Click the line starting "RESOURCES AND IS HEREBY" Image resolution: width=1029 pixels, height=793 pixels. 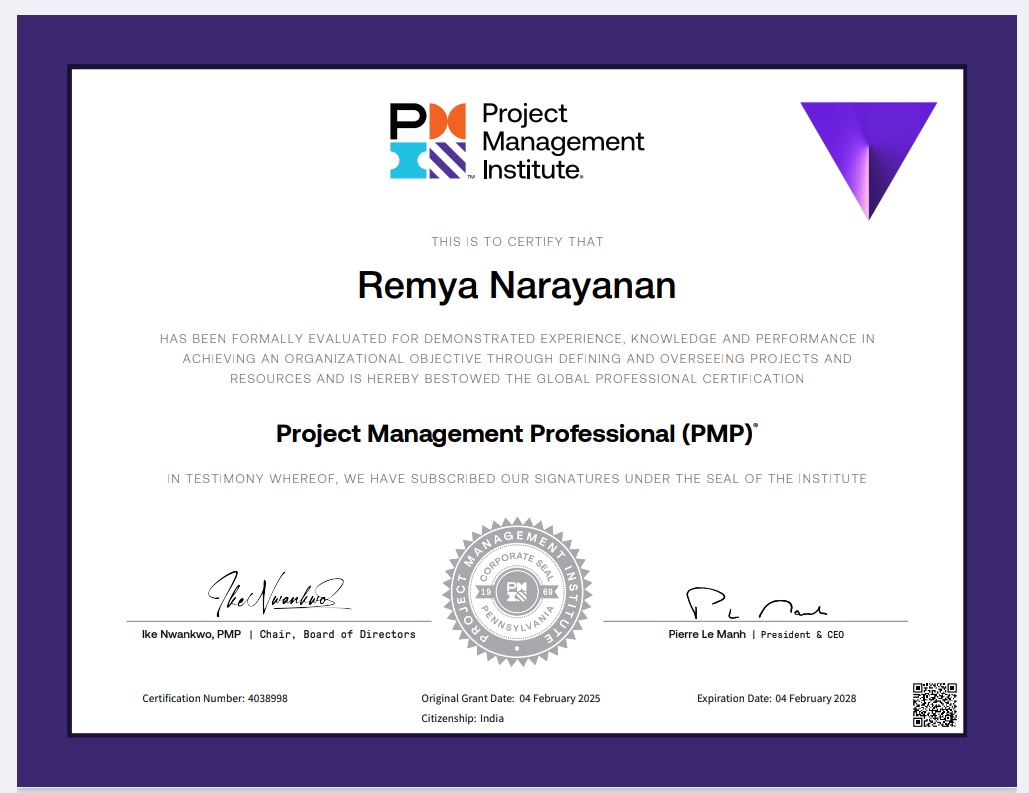[x=517, y=379]
